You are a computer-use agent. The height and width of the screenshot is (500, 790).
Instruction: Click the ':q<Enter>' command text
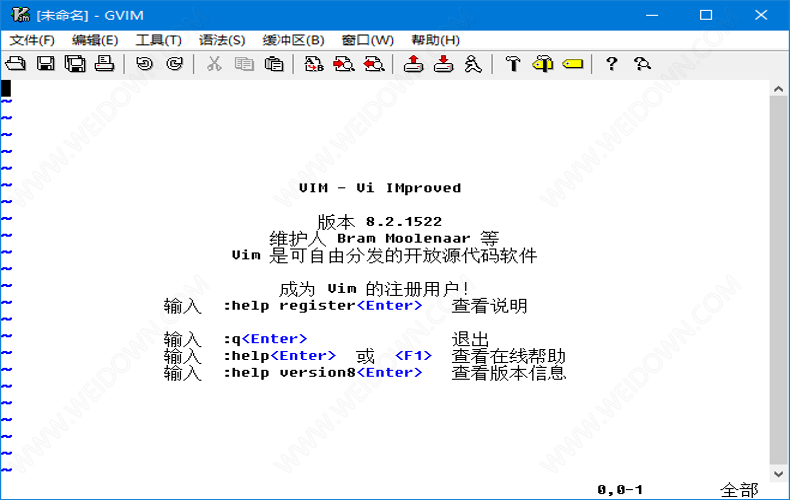(x=265, y=339)
